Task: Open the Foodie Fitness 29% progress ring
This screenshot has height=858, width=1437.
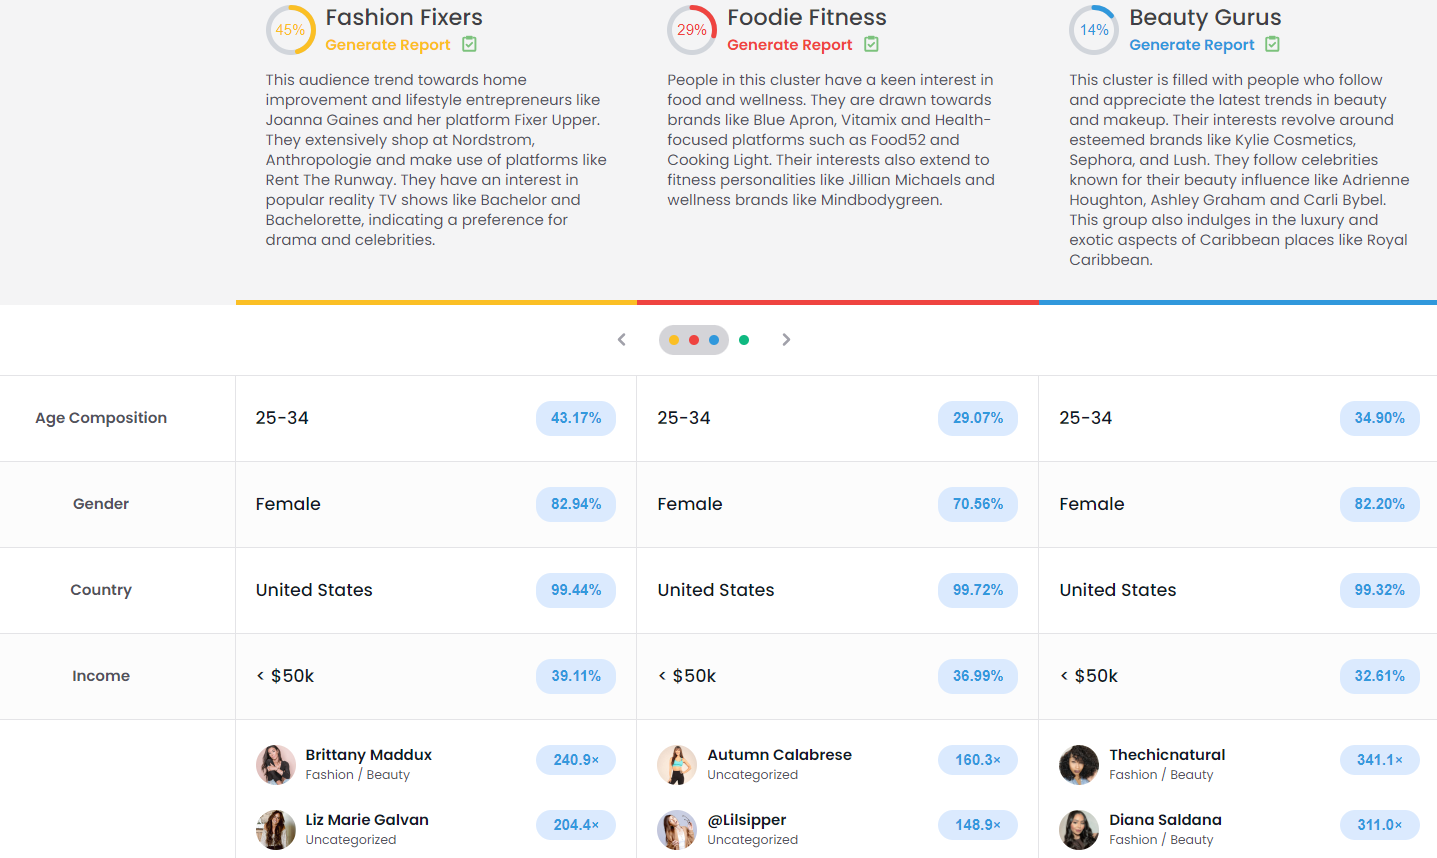Action: click(692, 30)
